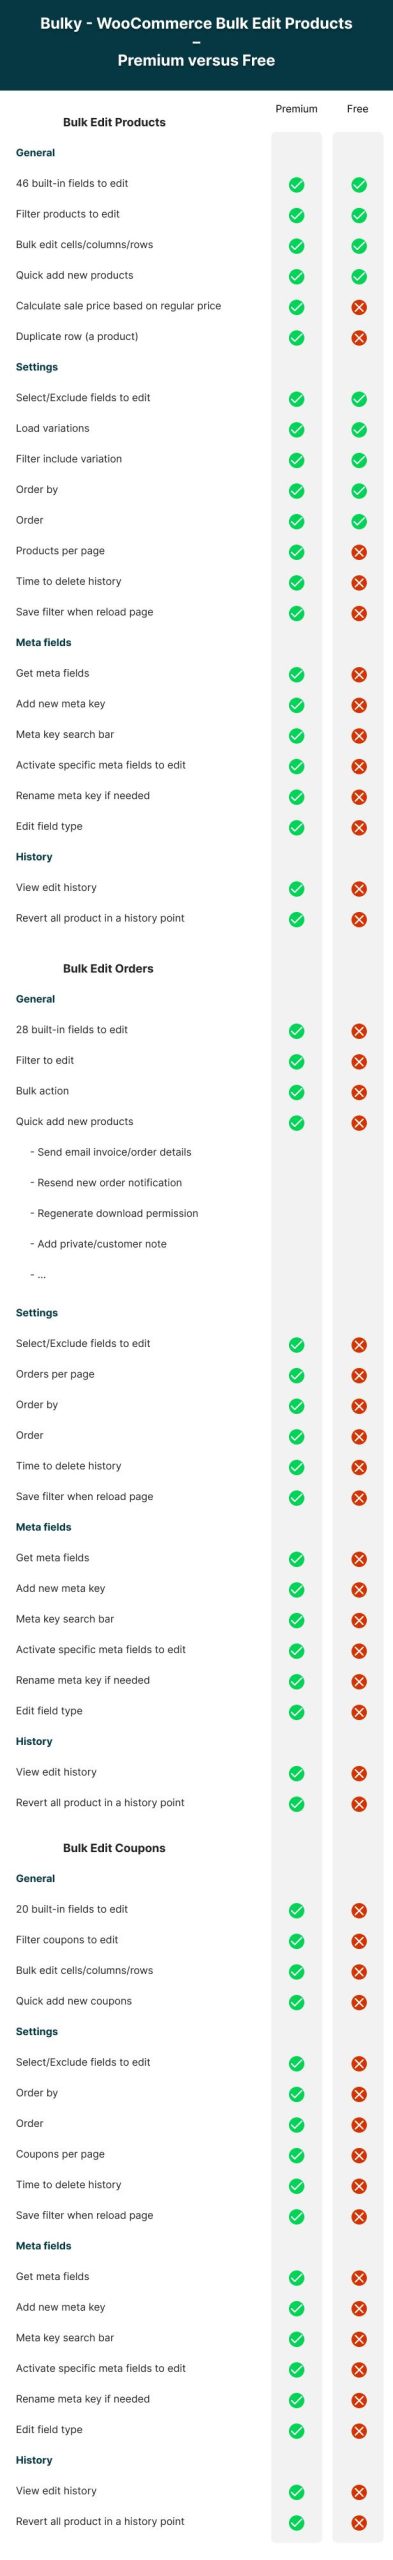This screenshot has height=2560, width=393.
Task: Click Premium checkmark for 28 built-in fields
Action: click(x=297, y=1031)
